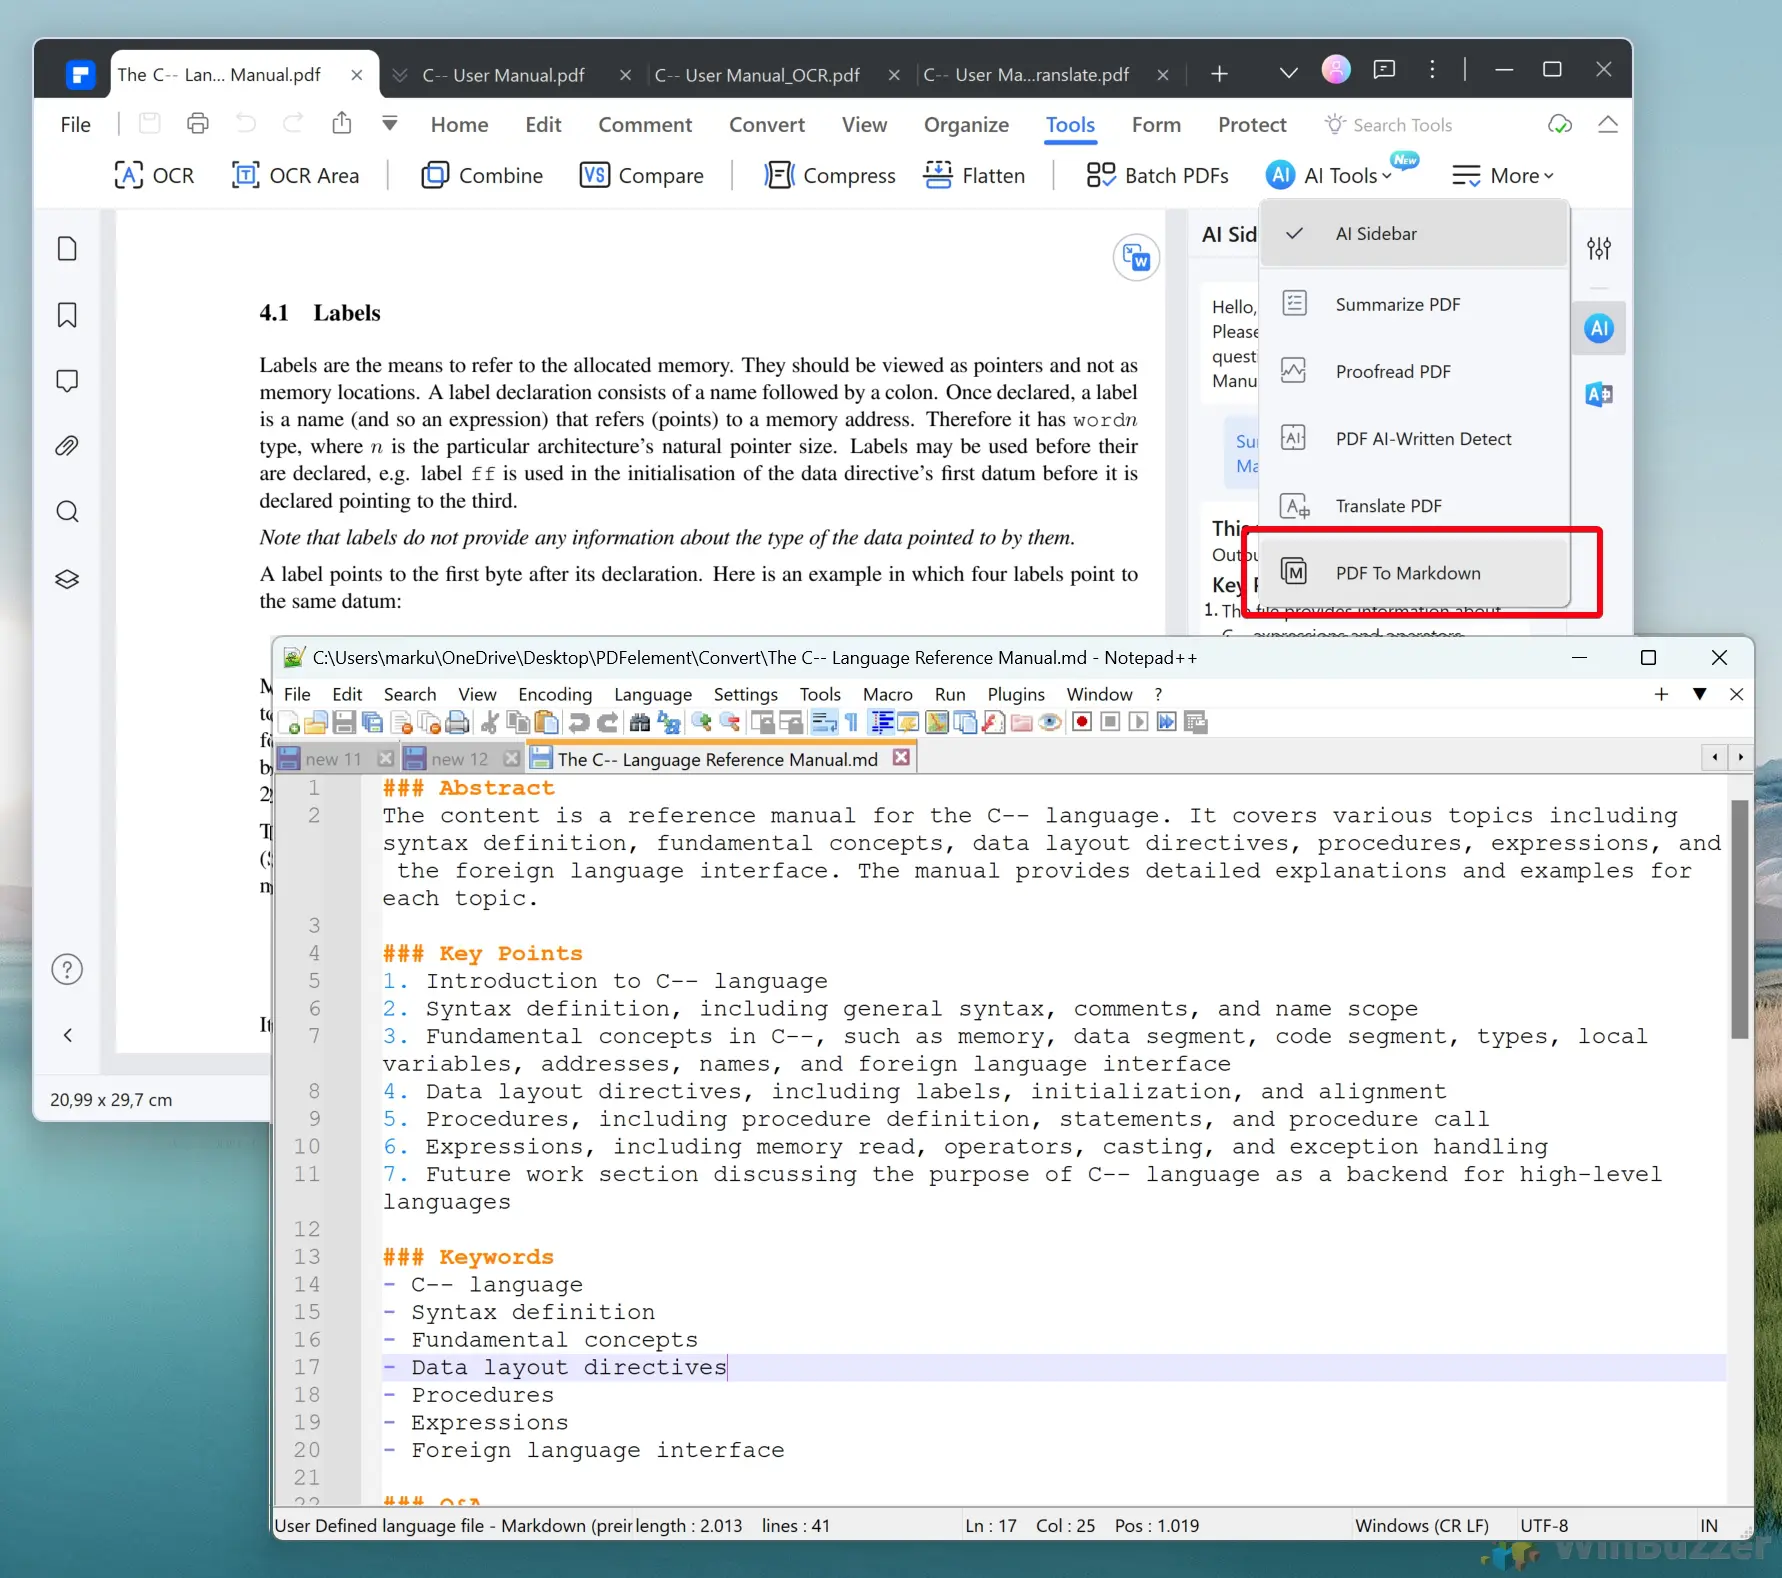The image size is (1782, 1578).
Task: Toggle show all characters in Notepad++
Action: 852,722
